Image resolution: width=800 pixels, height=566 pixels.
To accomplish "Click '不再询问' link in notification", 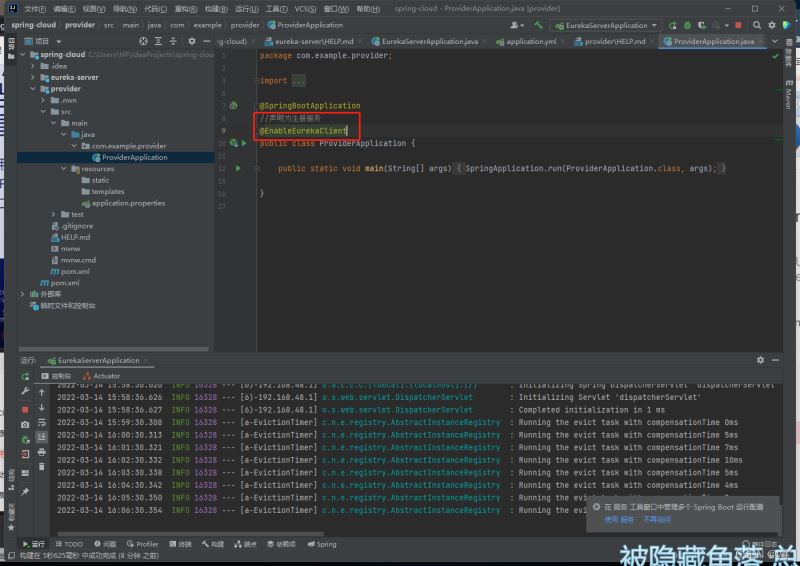I will 657,520.
